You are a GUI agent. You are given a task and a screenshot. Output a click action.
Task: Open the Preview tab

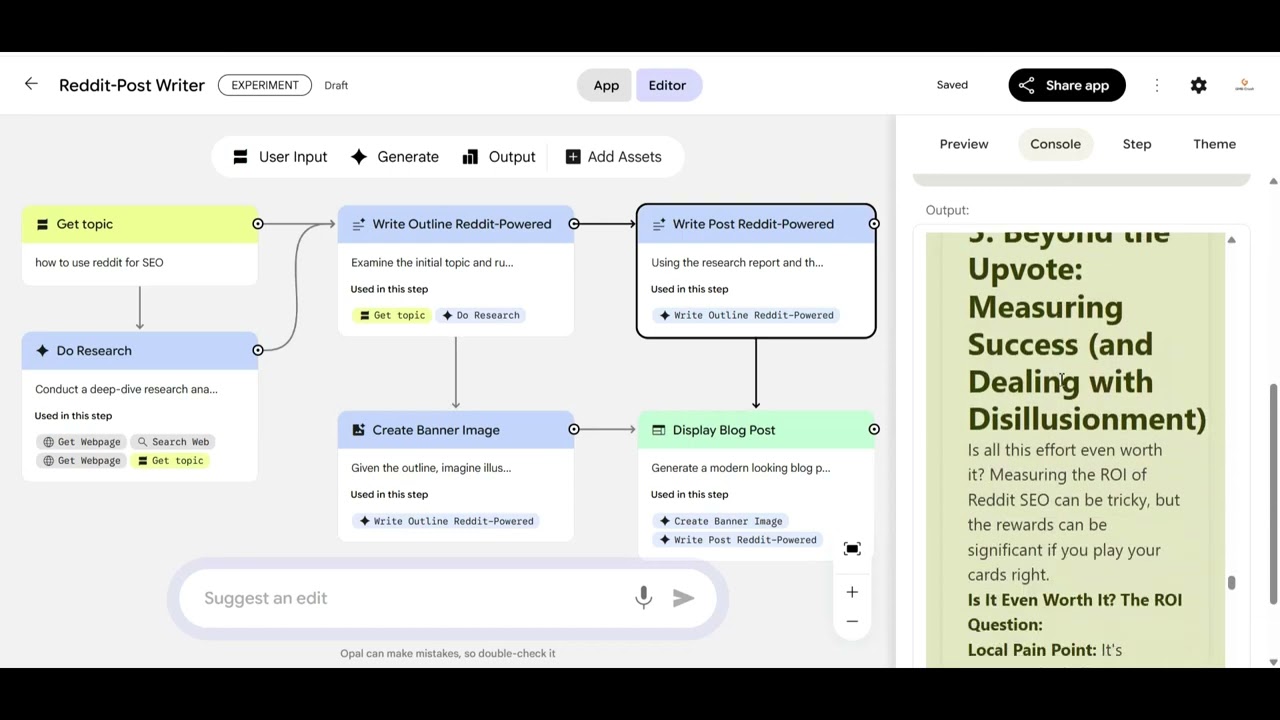click(x=964, y=144)
